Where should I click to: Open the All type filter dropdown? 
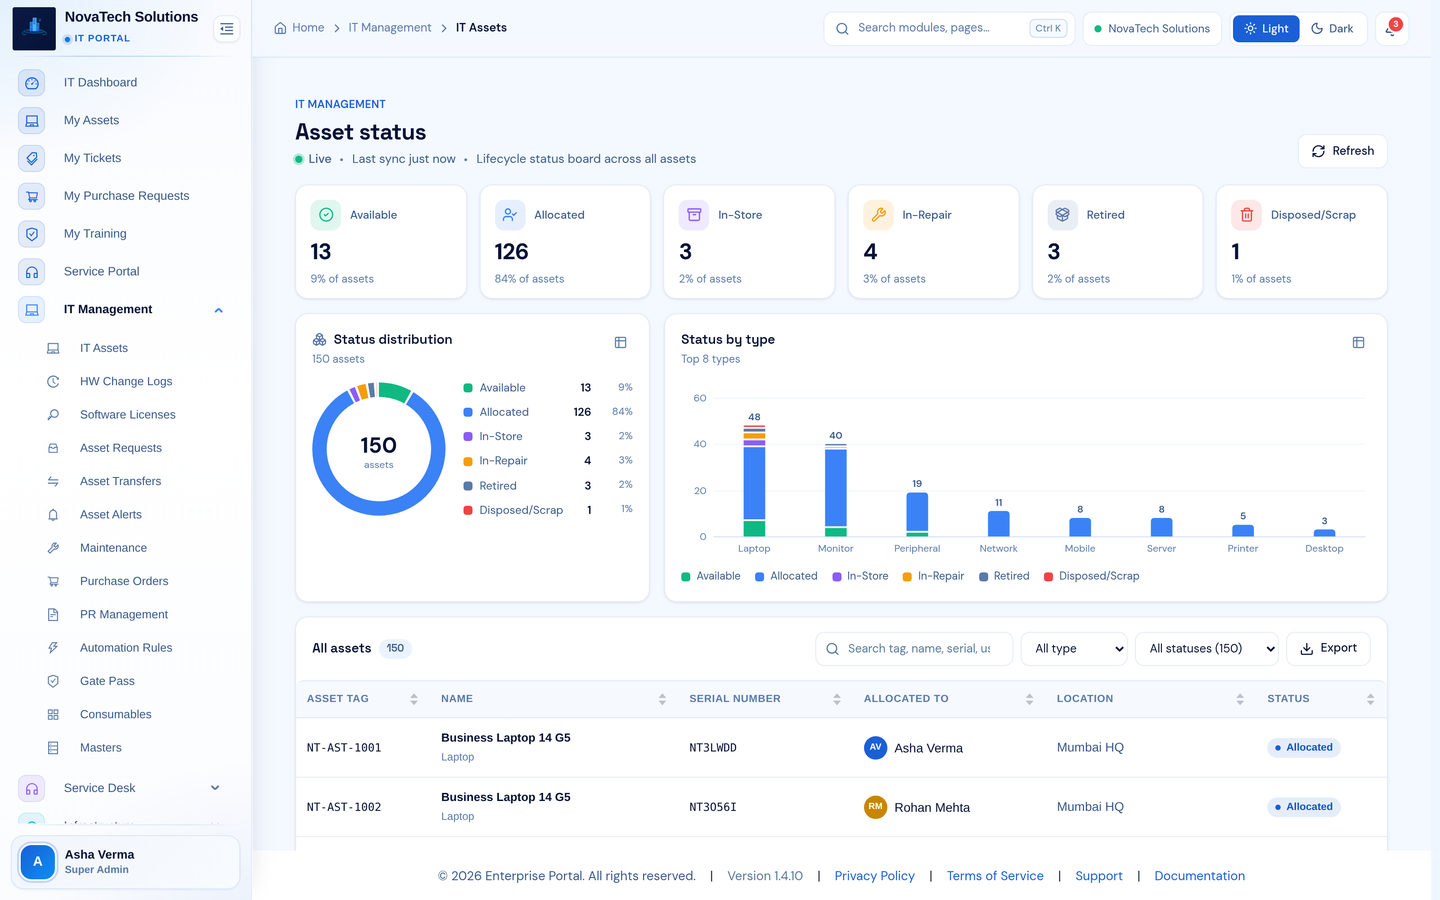pos(1074,649)
